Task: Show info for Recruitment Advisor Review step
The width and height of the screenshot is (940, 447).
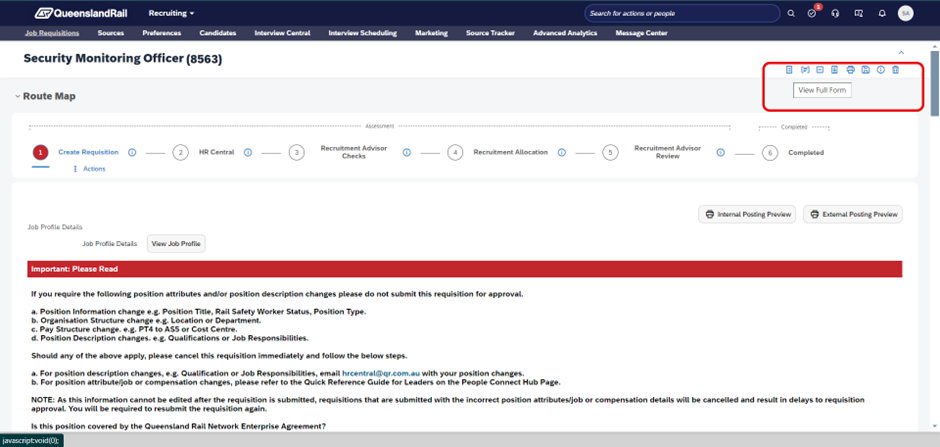Action: 721,152
